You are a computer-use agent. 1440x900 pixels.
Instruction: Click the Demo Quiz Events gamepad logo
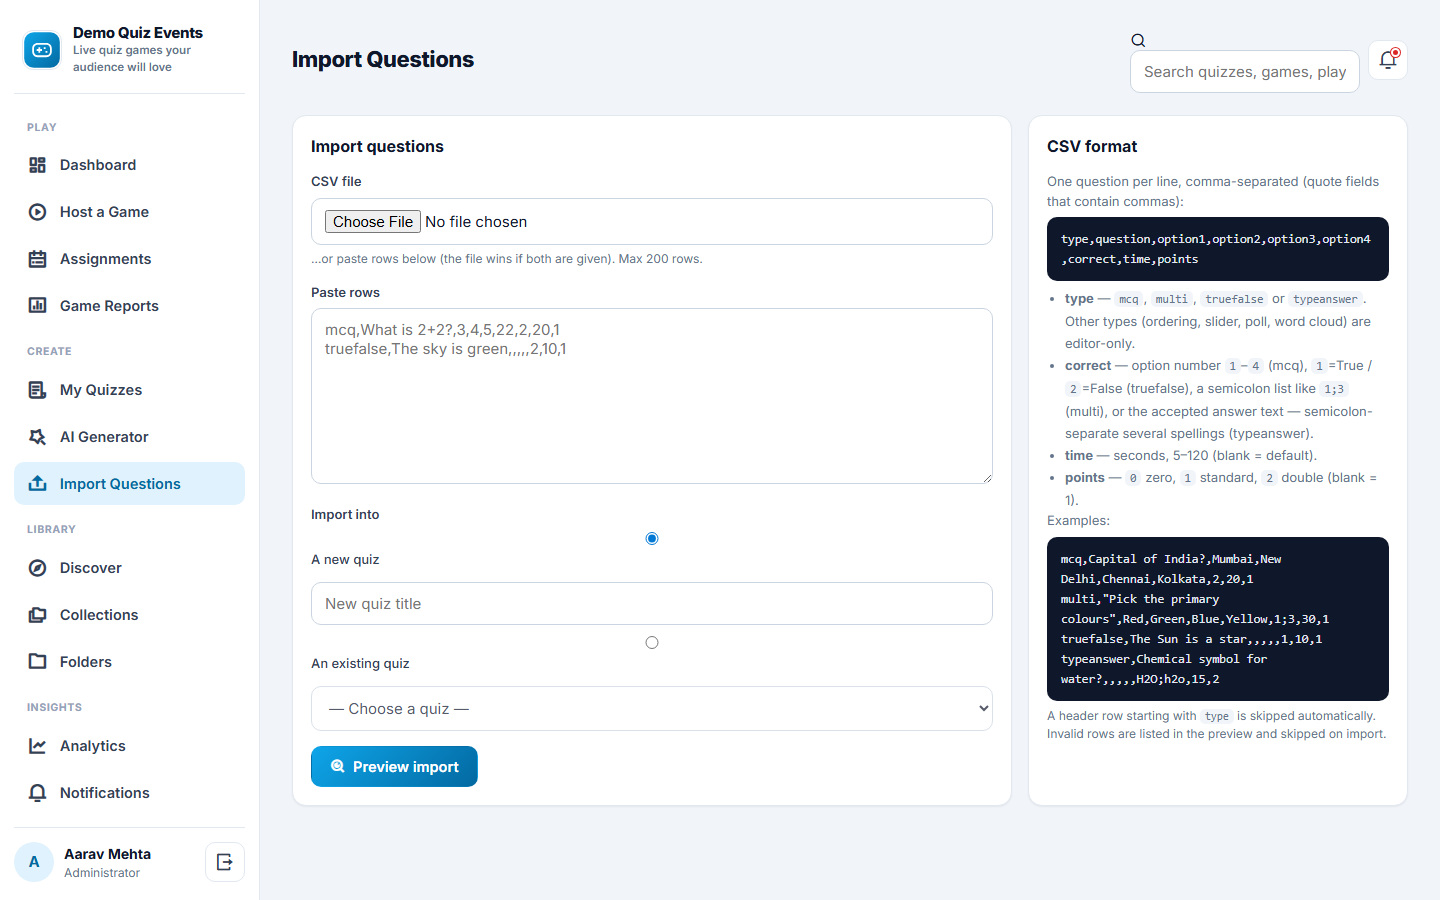(42, 50)
